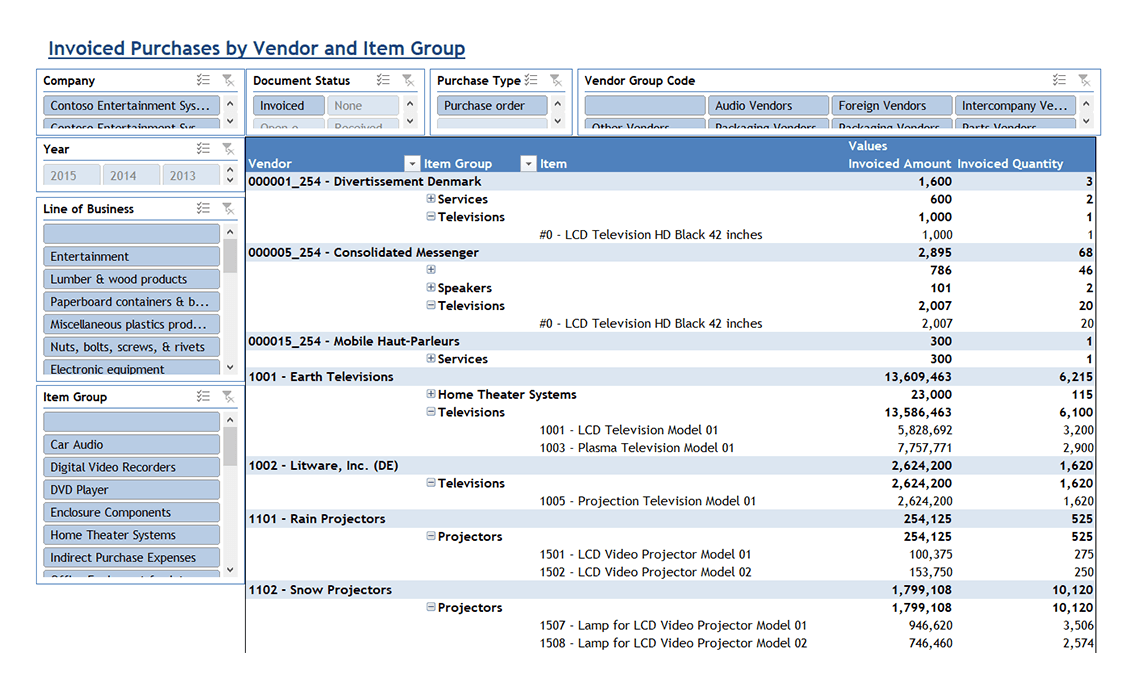Select item 1003 - Plasma Television Model 01

pos(637,447)
